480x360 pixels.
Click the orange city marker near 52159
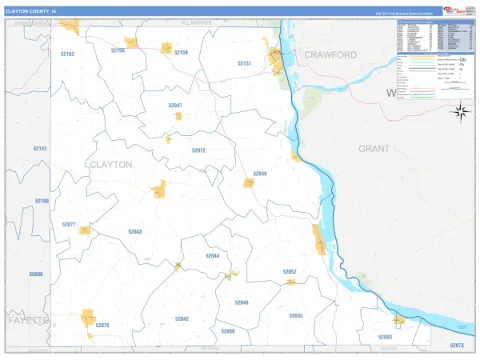point(166,48)
